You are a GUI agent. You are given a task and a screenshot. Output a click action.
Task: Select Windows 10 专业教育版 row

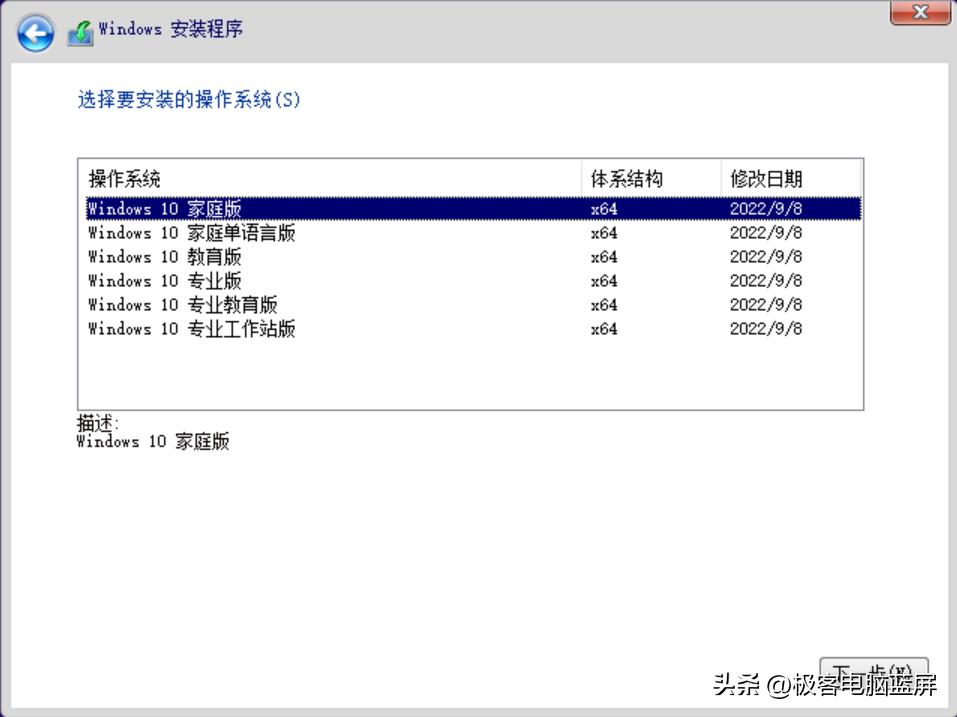click(474, 304)
